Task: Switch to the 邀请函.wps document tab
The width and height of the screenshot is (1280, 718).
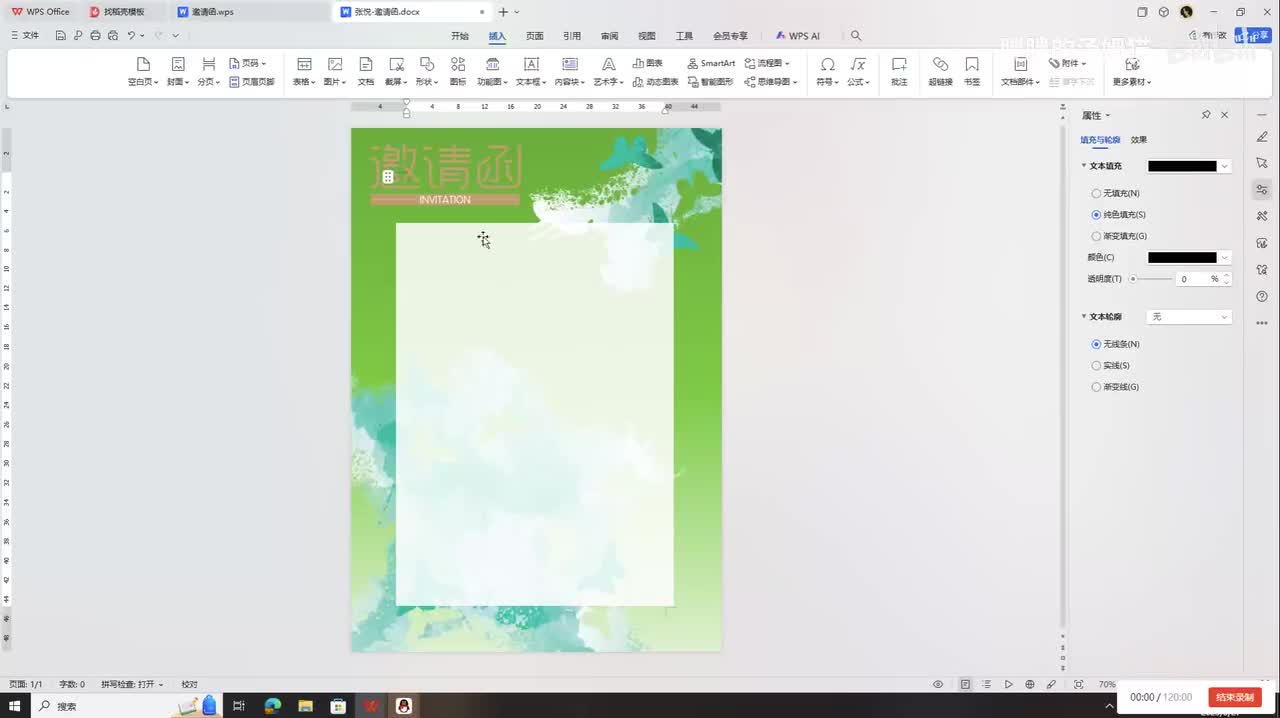Action: 250,12
